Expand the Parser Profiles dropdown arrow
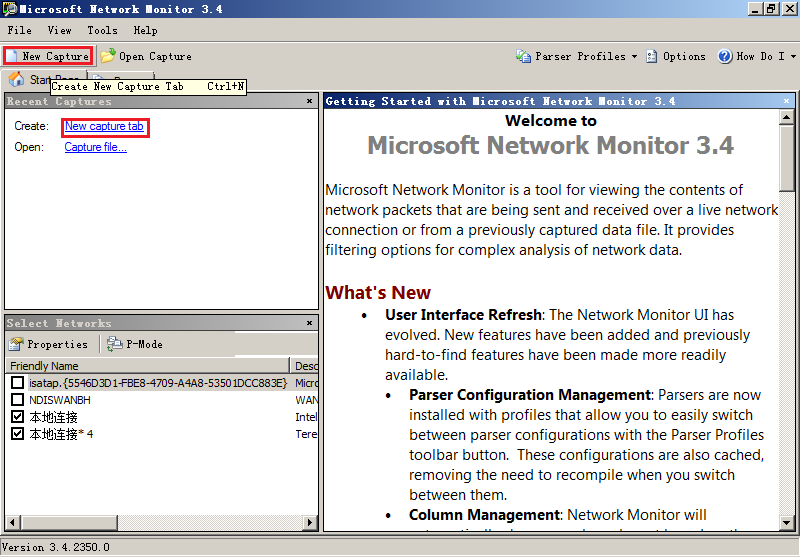 coord(634,56)
